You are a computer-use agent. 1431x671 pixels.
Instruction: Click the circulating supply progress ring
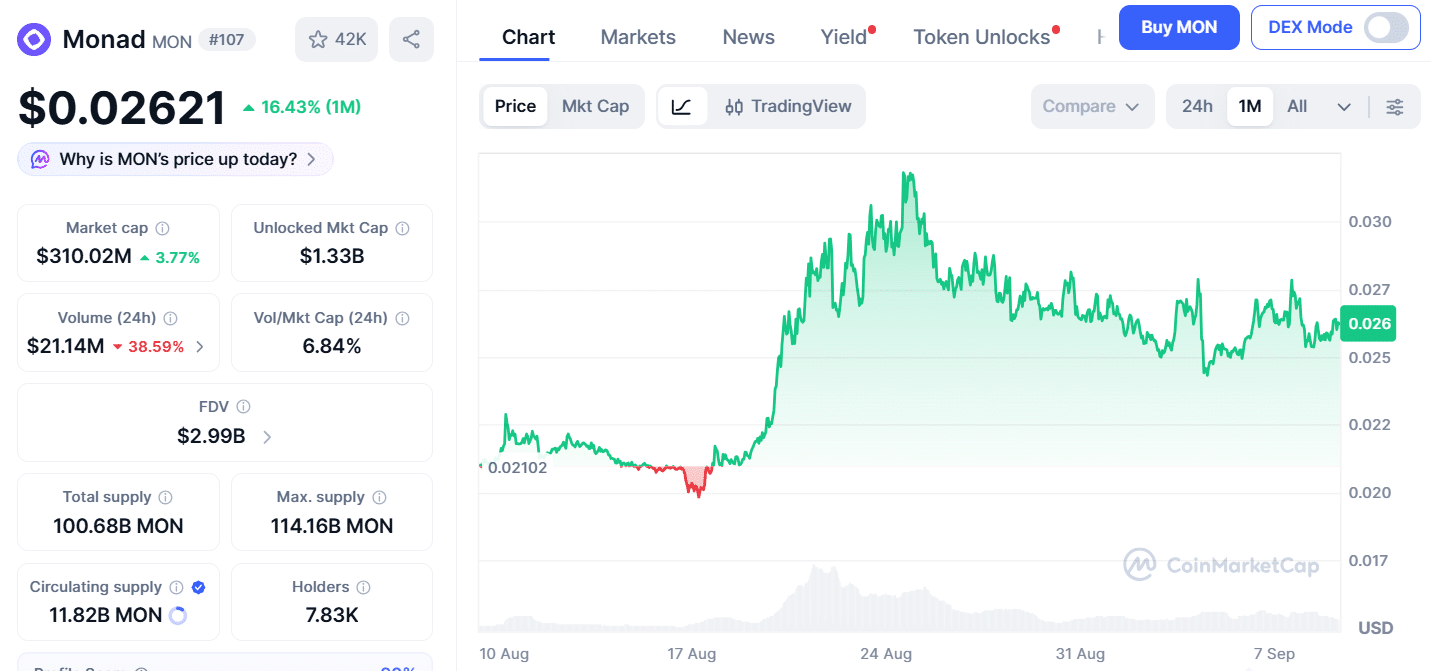[178, 615]
